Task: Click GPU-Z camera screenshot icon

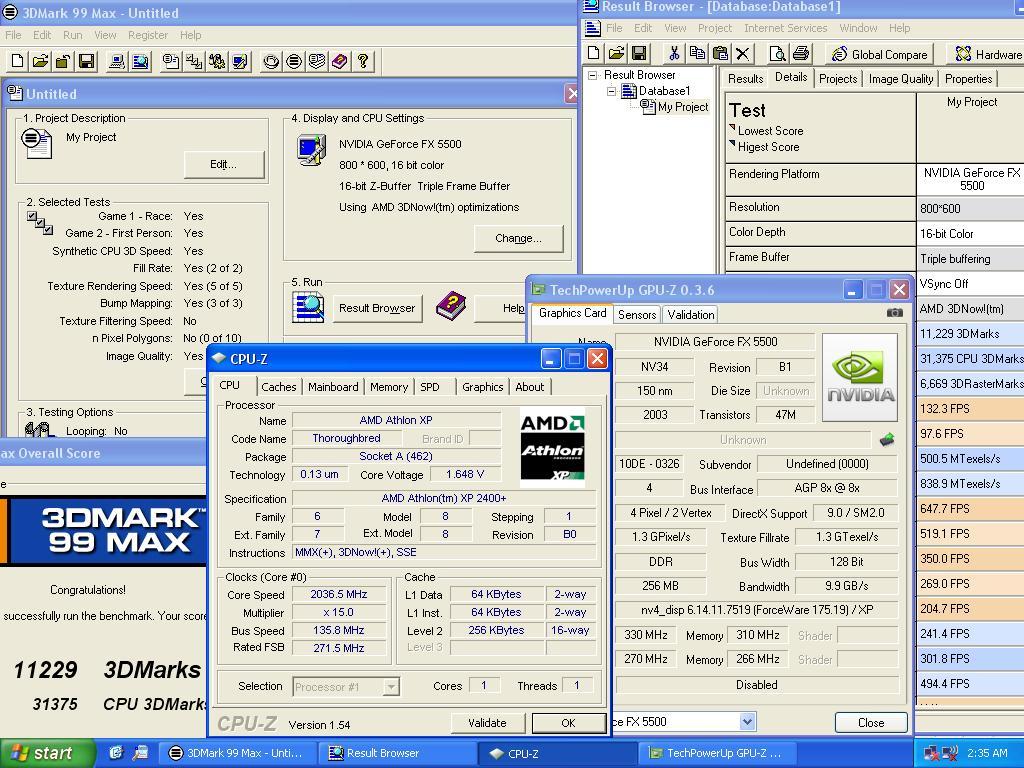Action: point(895,313)
